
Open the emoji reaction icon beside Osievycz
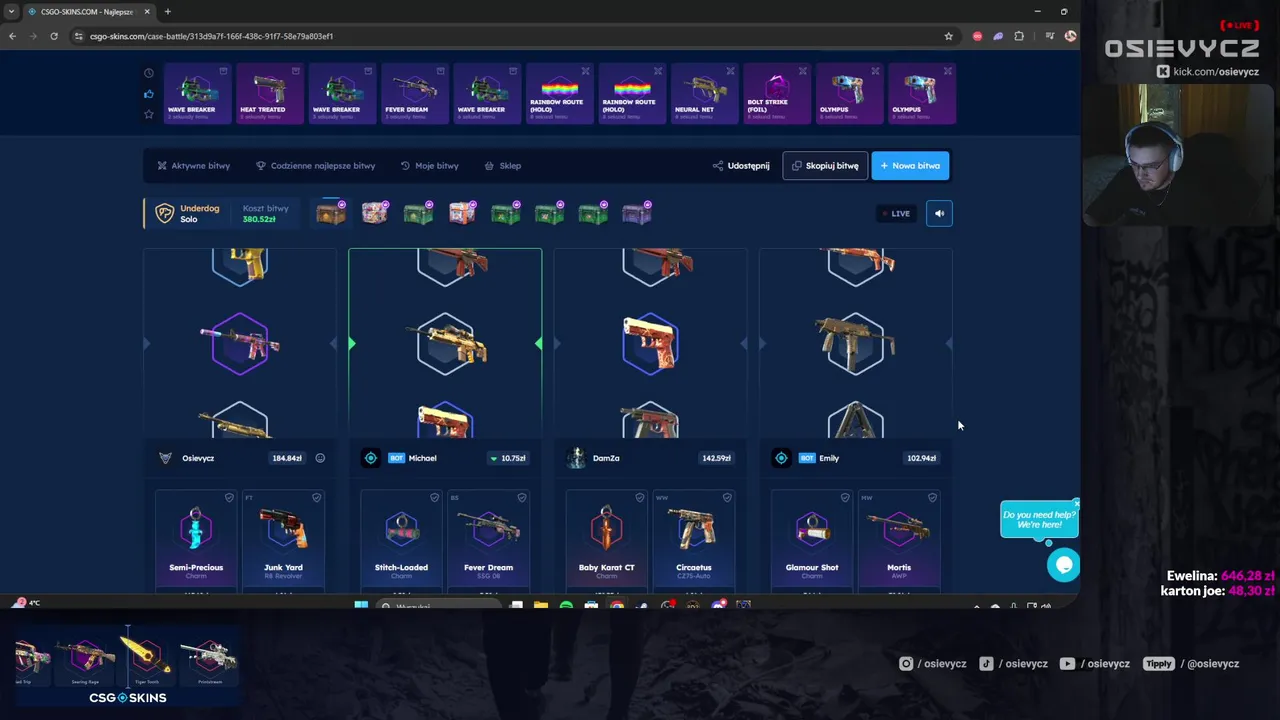pyautogui.click(x=320, y=458)
